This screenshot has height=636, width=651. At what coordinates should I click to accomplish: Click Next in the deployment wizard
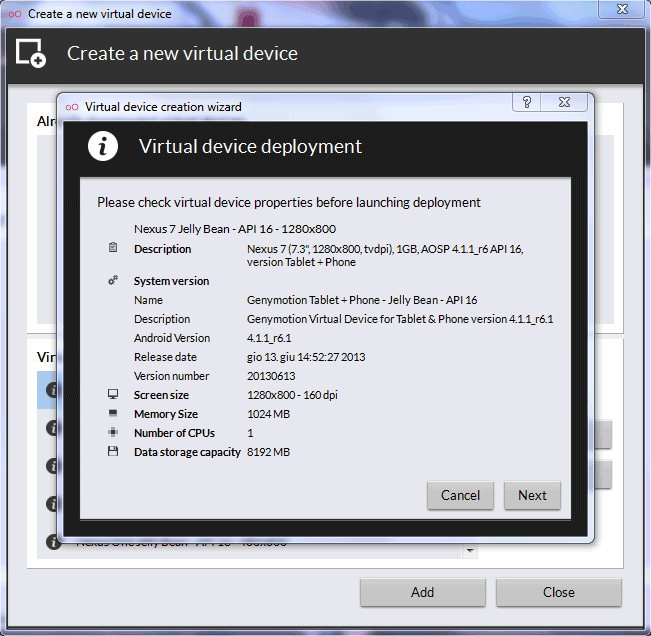click(x=532, y=495)
